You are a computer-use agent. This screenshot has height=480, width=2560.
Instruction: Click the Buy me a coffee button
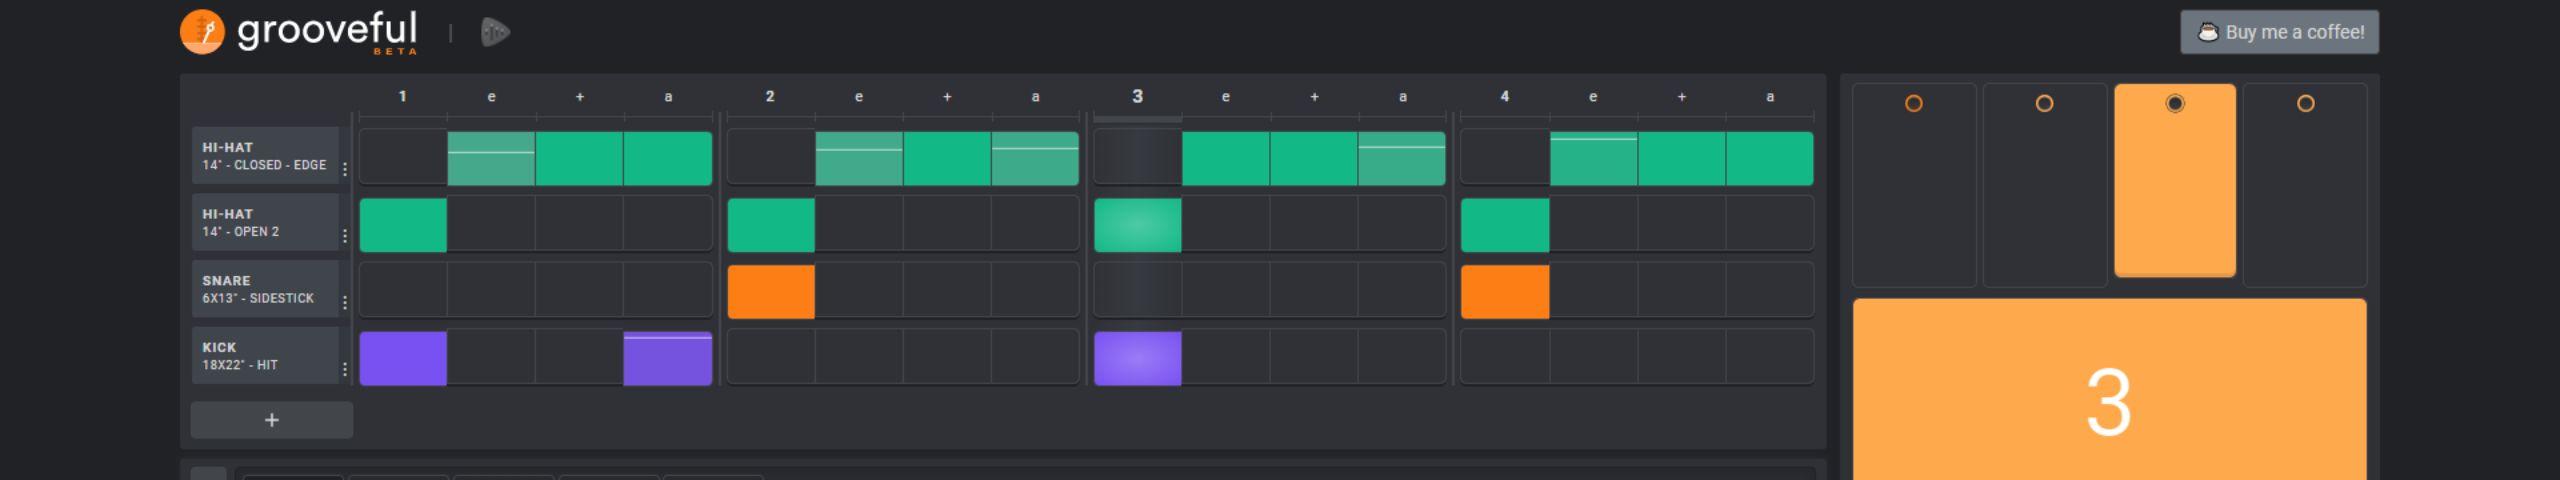coord(2279,32)
